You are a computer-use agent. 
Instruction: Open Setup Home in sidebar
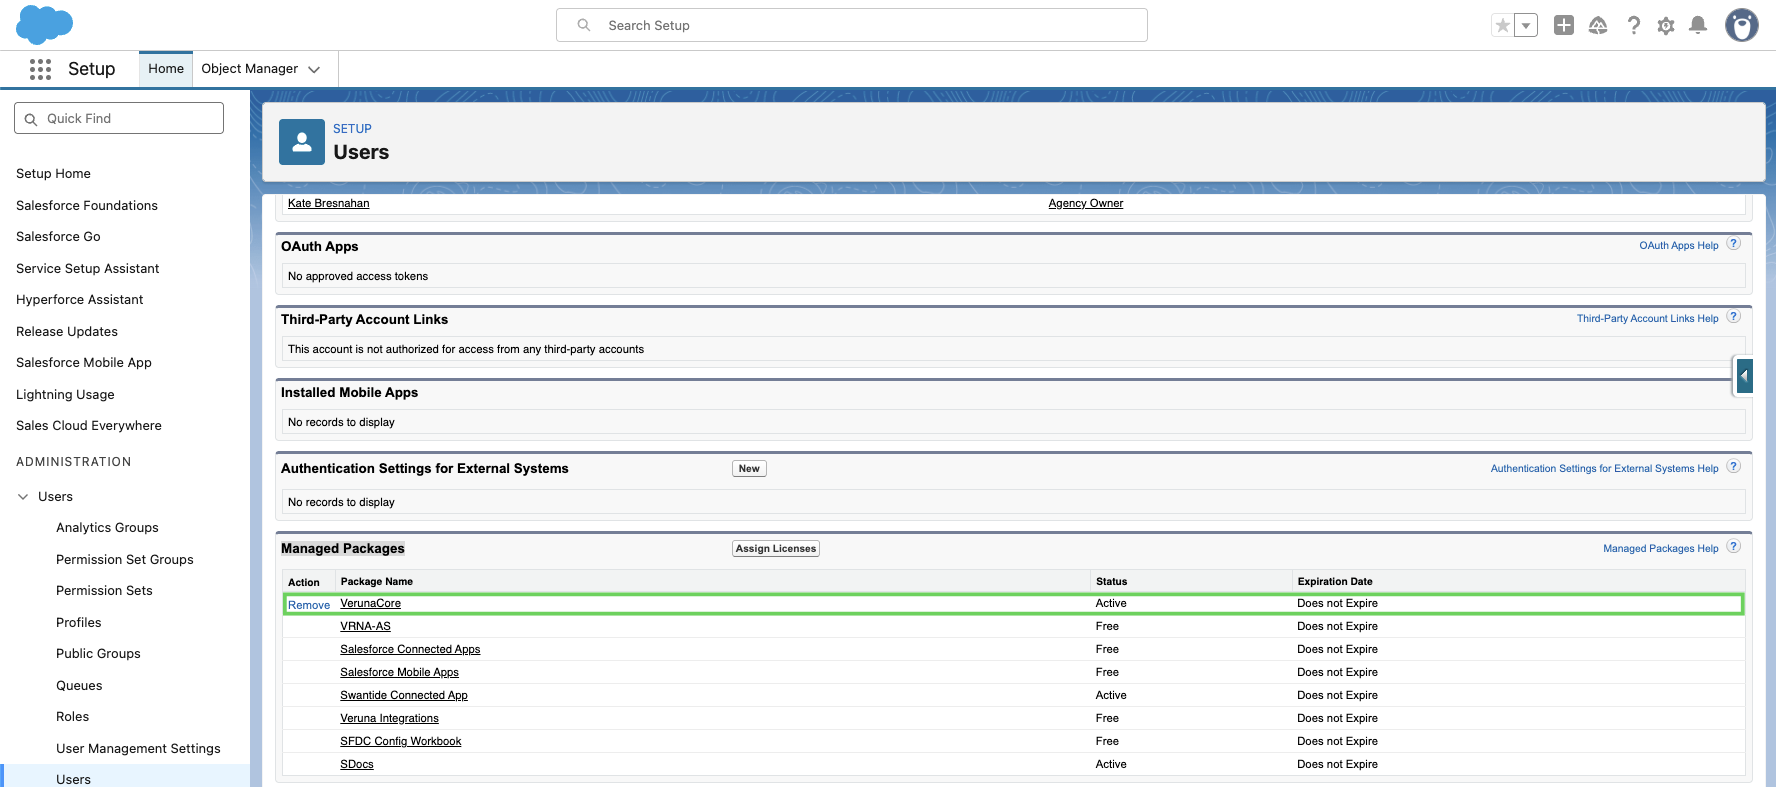click(53, 174)
